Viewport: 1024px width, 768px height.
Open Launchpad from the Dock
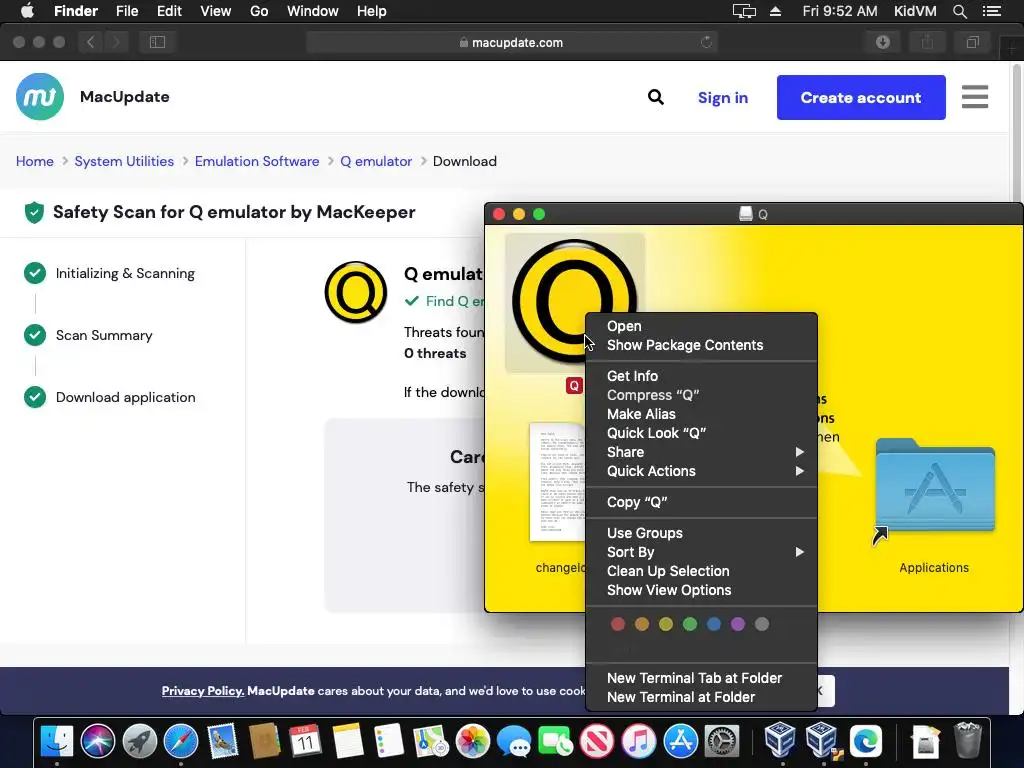coord(140,741)
